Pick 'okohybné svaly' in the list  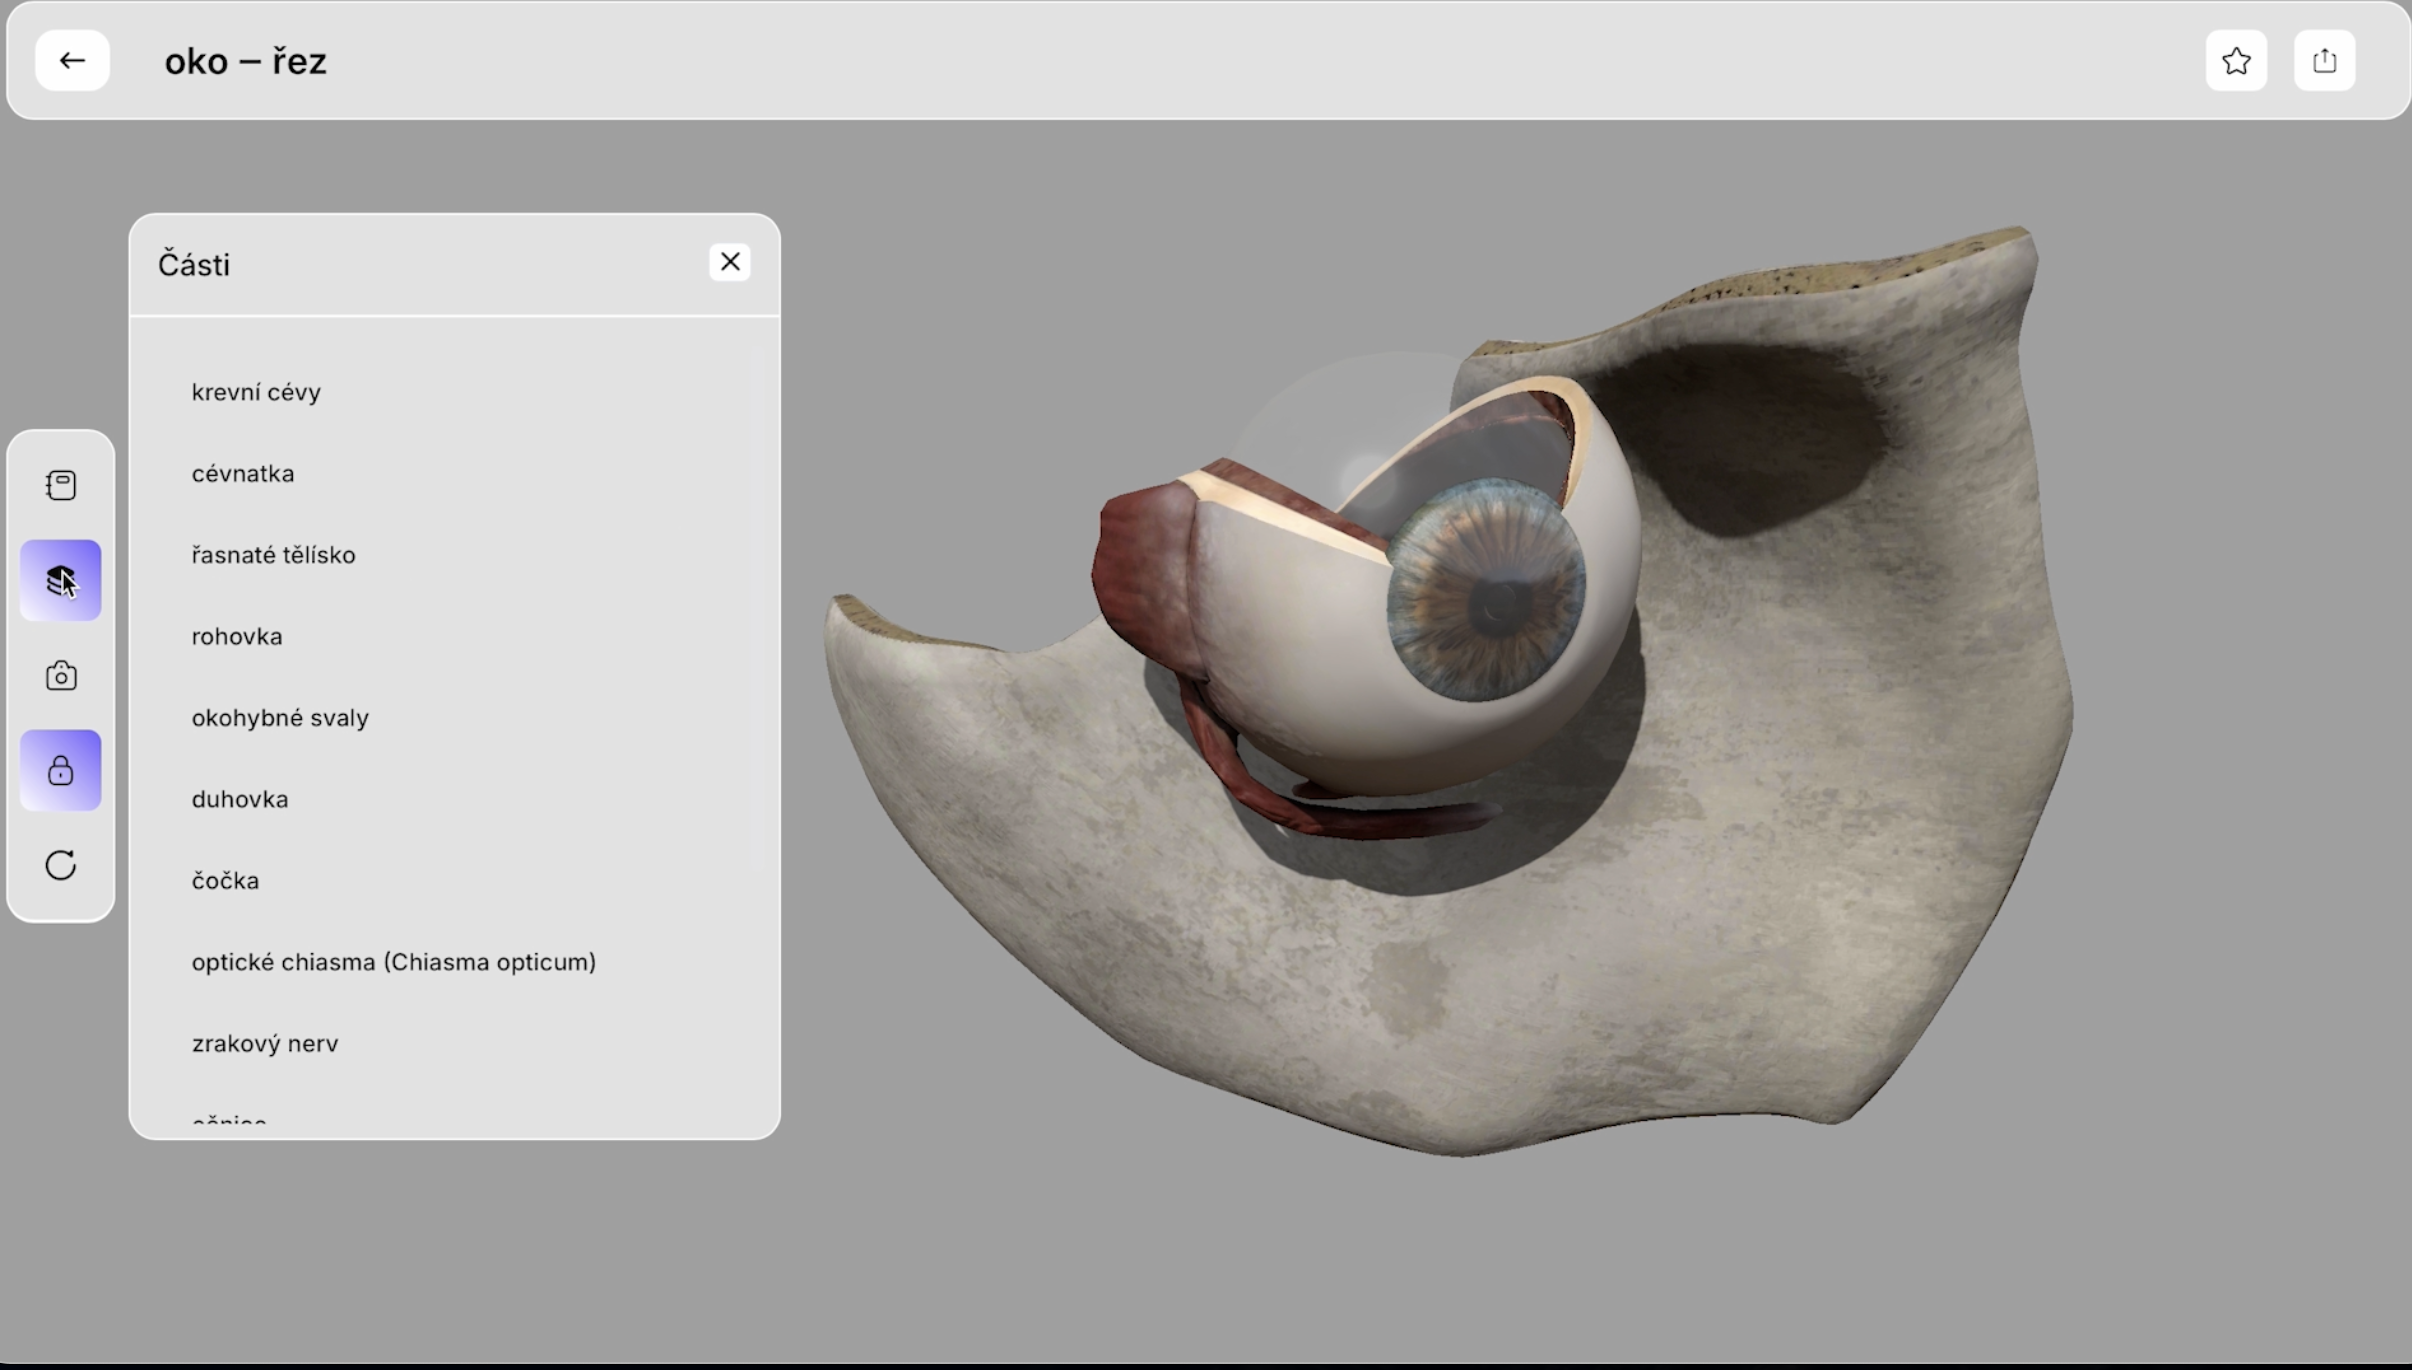280,718
